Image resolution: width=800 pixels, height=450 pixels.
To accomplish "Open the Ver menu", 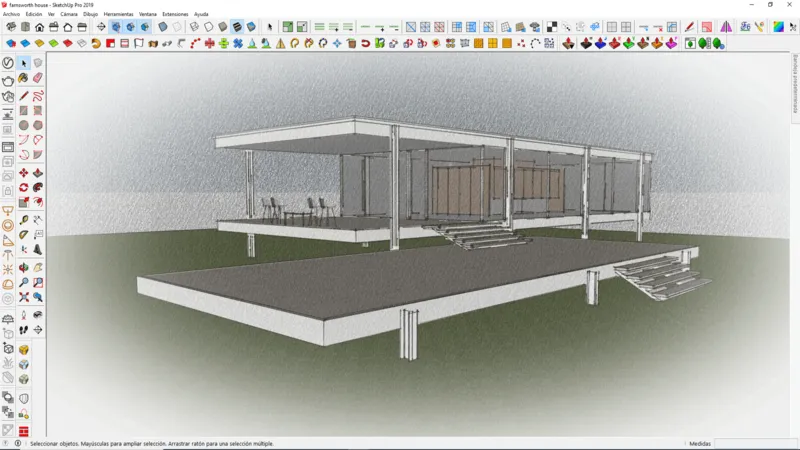I will [51, 14].
